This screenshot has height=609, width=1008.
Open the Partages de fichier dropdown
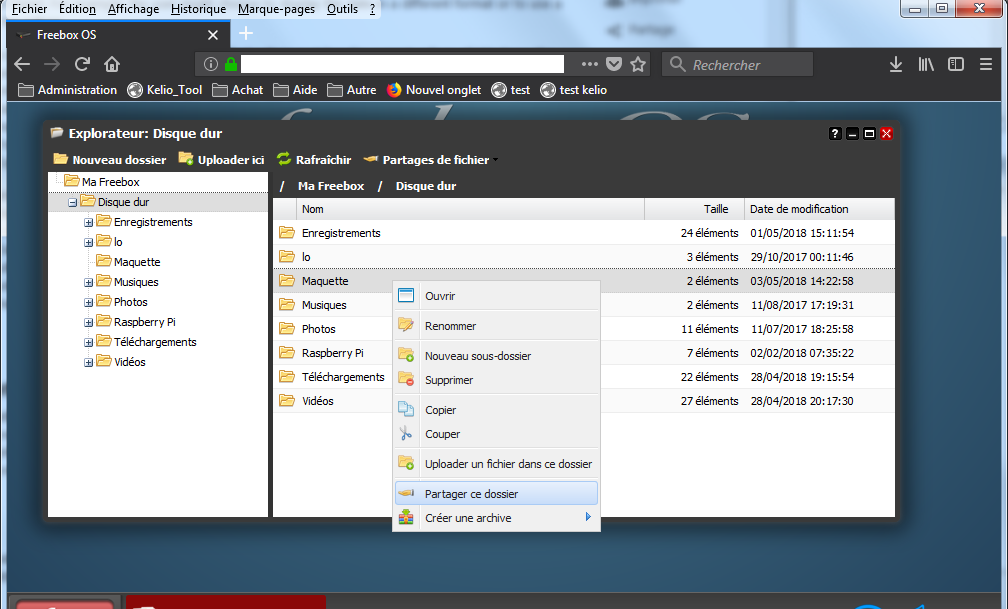(x=431, y=159)
